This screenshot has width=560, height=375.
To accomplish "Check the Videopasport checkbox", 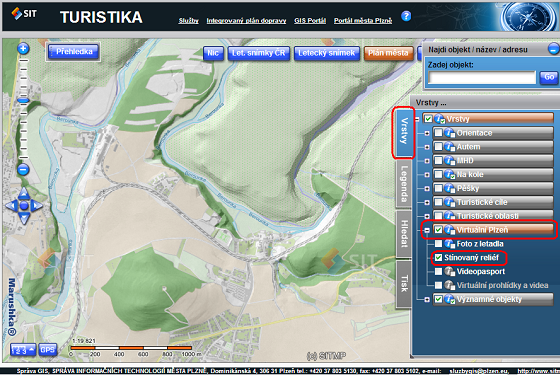I will (438, 271).
